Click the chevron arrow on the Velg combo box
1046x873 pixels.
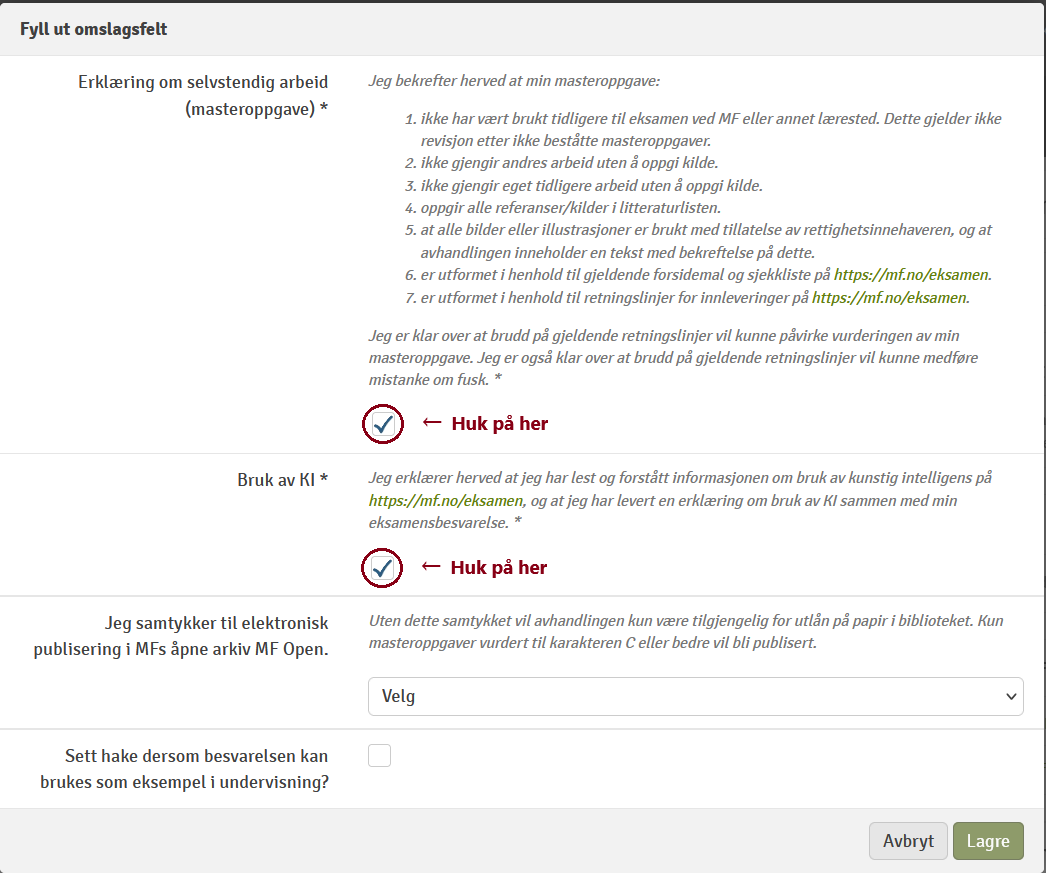tap(1009, 696)
